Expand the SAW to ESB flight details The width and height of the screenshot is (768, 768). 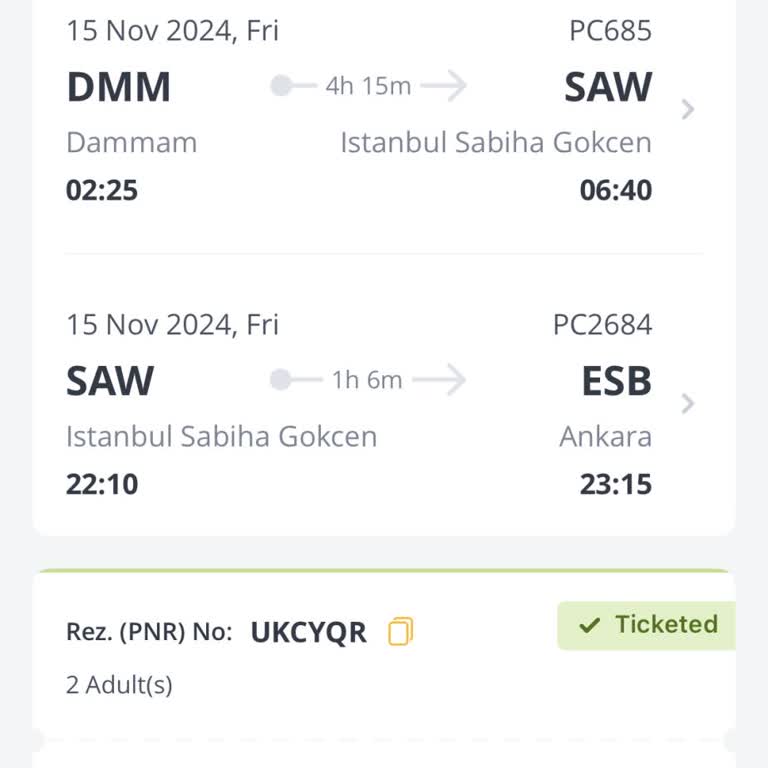tap(687, 404)
